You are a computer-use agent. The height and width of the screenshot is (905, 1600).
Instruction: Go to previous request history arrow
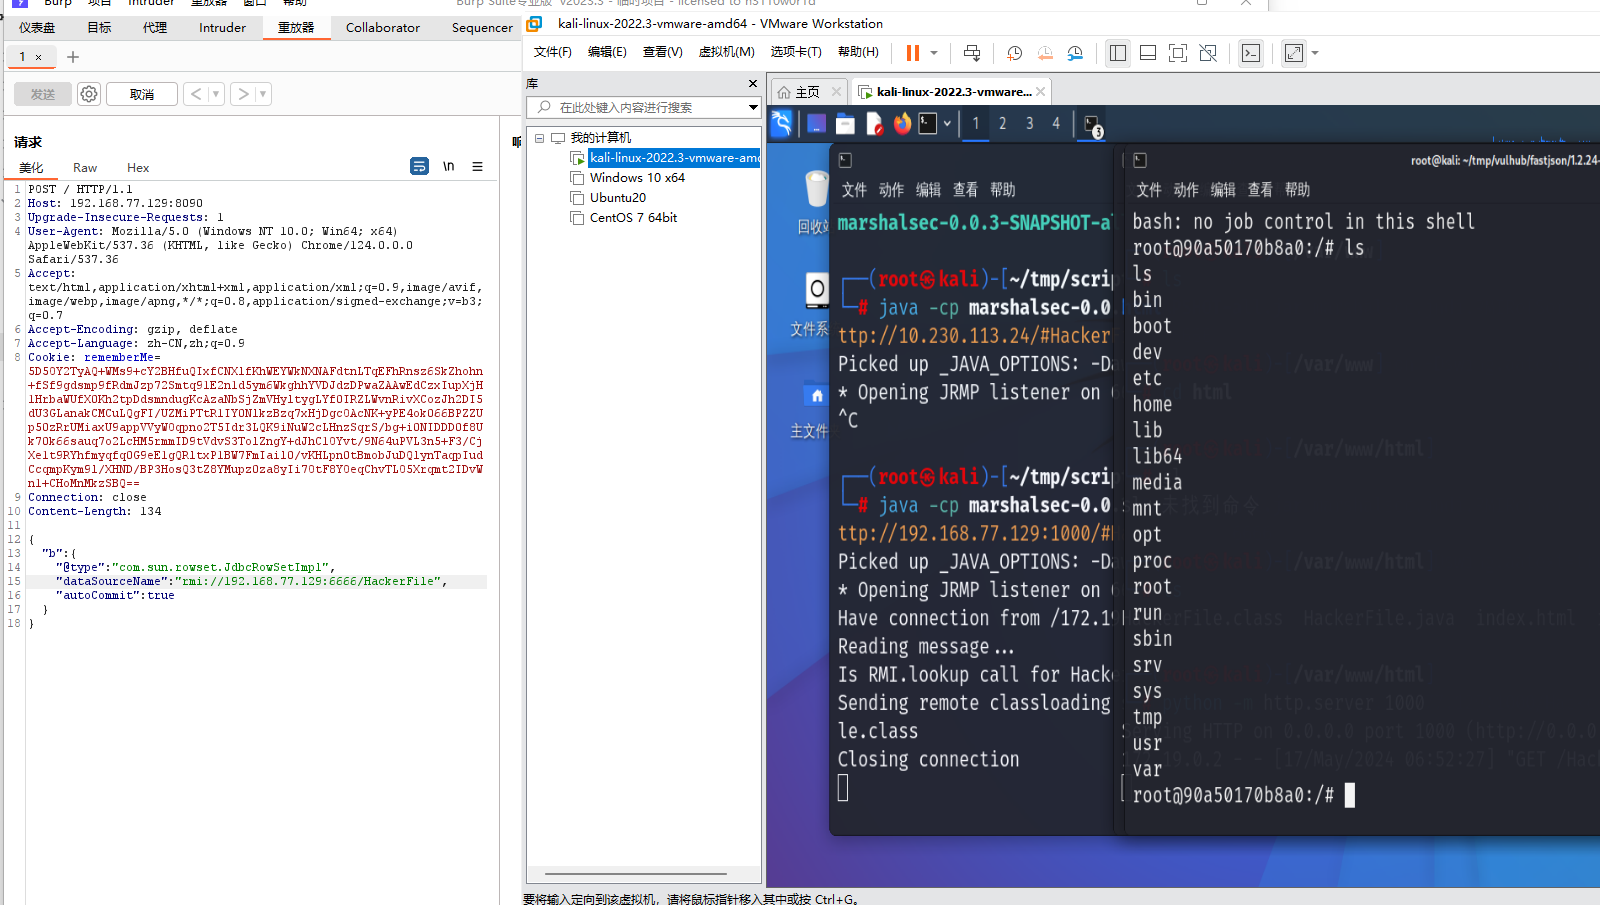[196, 94]
